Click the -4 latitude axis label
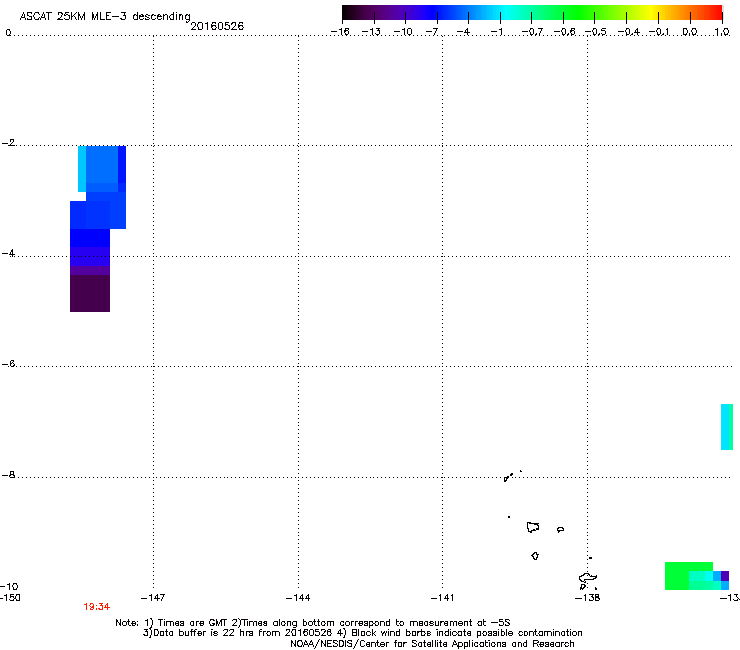The image size is (740, 650). pos(8,253)
